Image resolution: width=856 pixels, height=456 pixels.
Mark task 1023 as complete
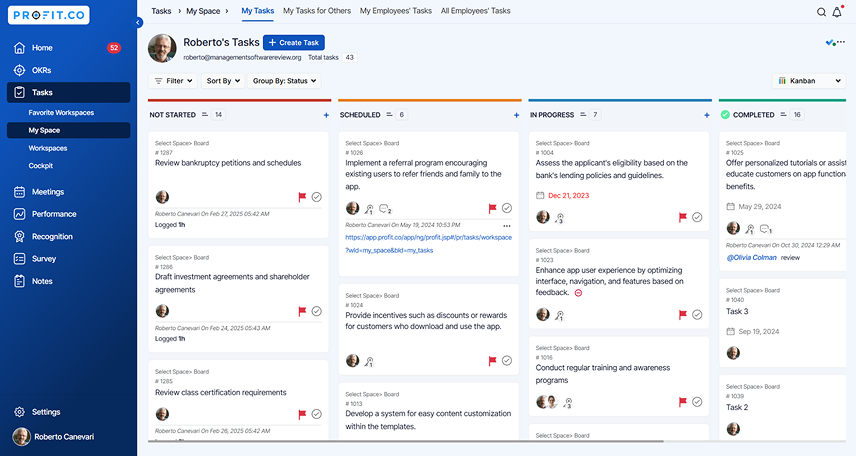point(697,315)
